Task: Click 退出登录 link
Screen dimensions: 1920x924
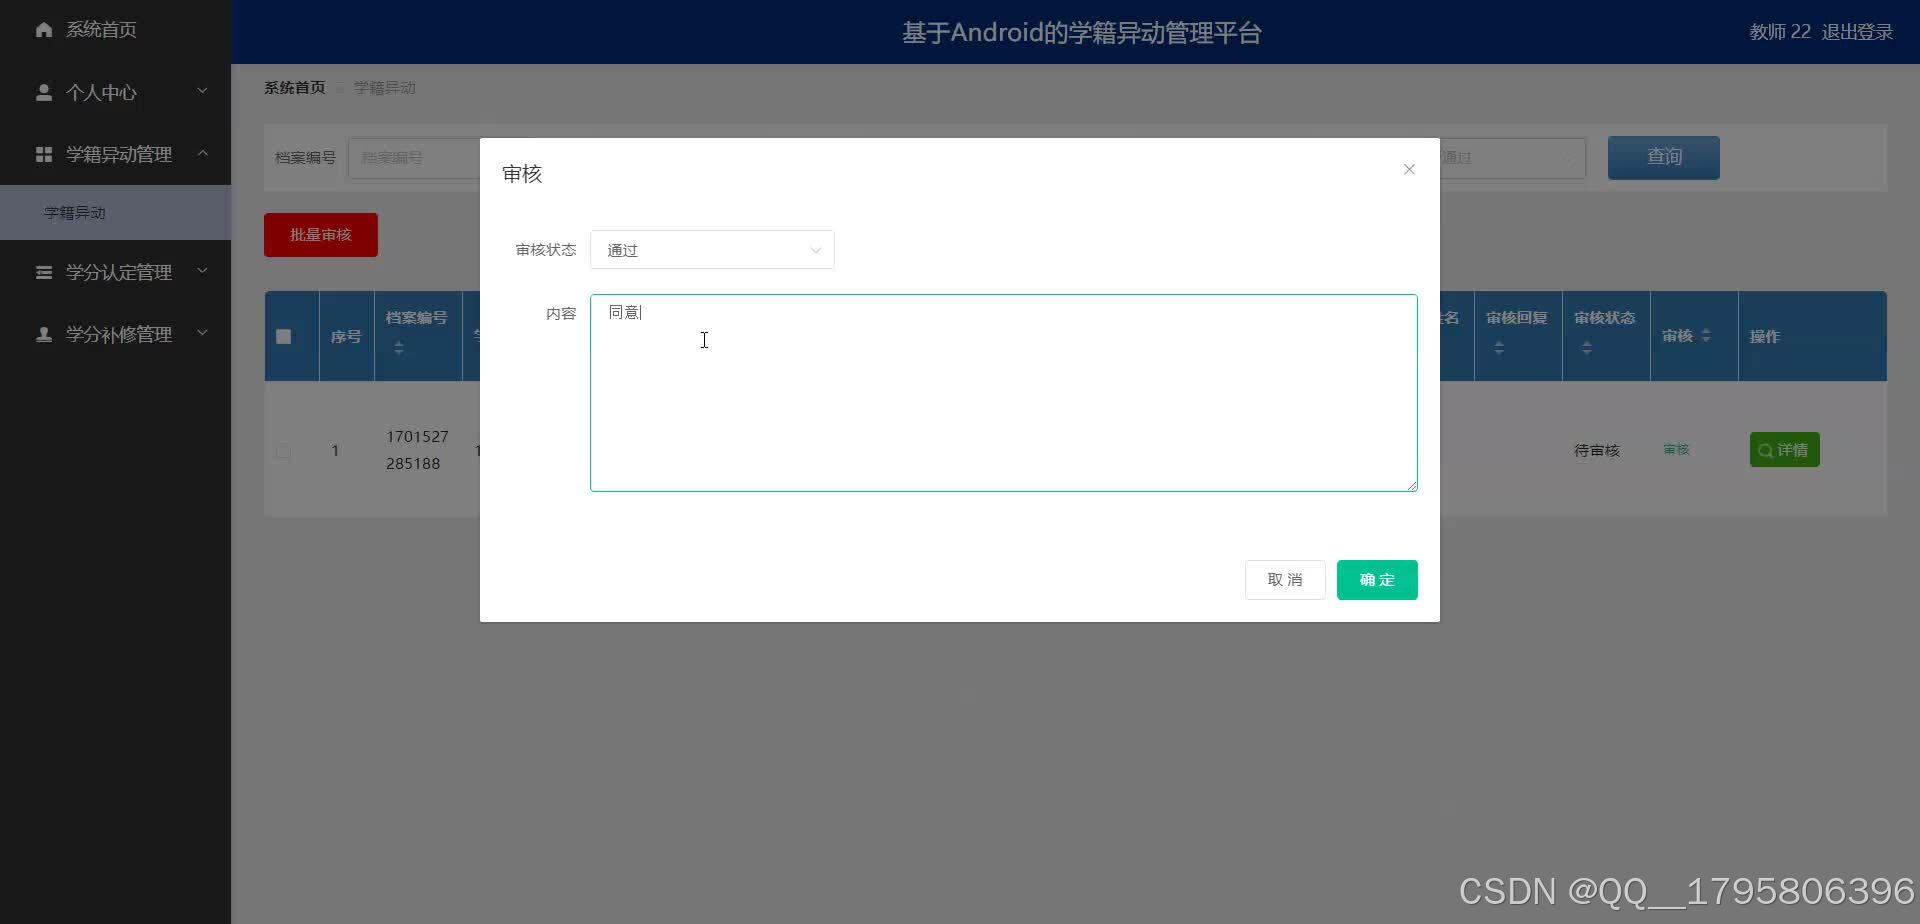Action: 1857,32
